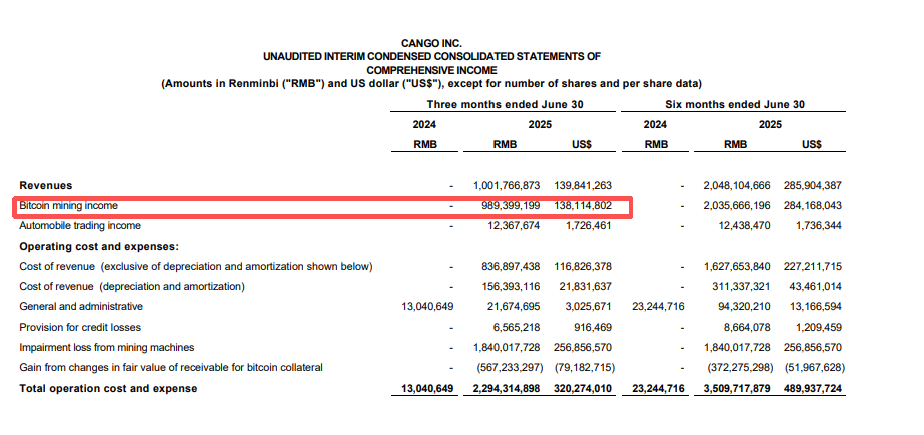924x435 pixels.
Task: Select value 284,168,043
Action: click(x=813, y=206)
